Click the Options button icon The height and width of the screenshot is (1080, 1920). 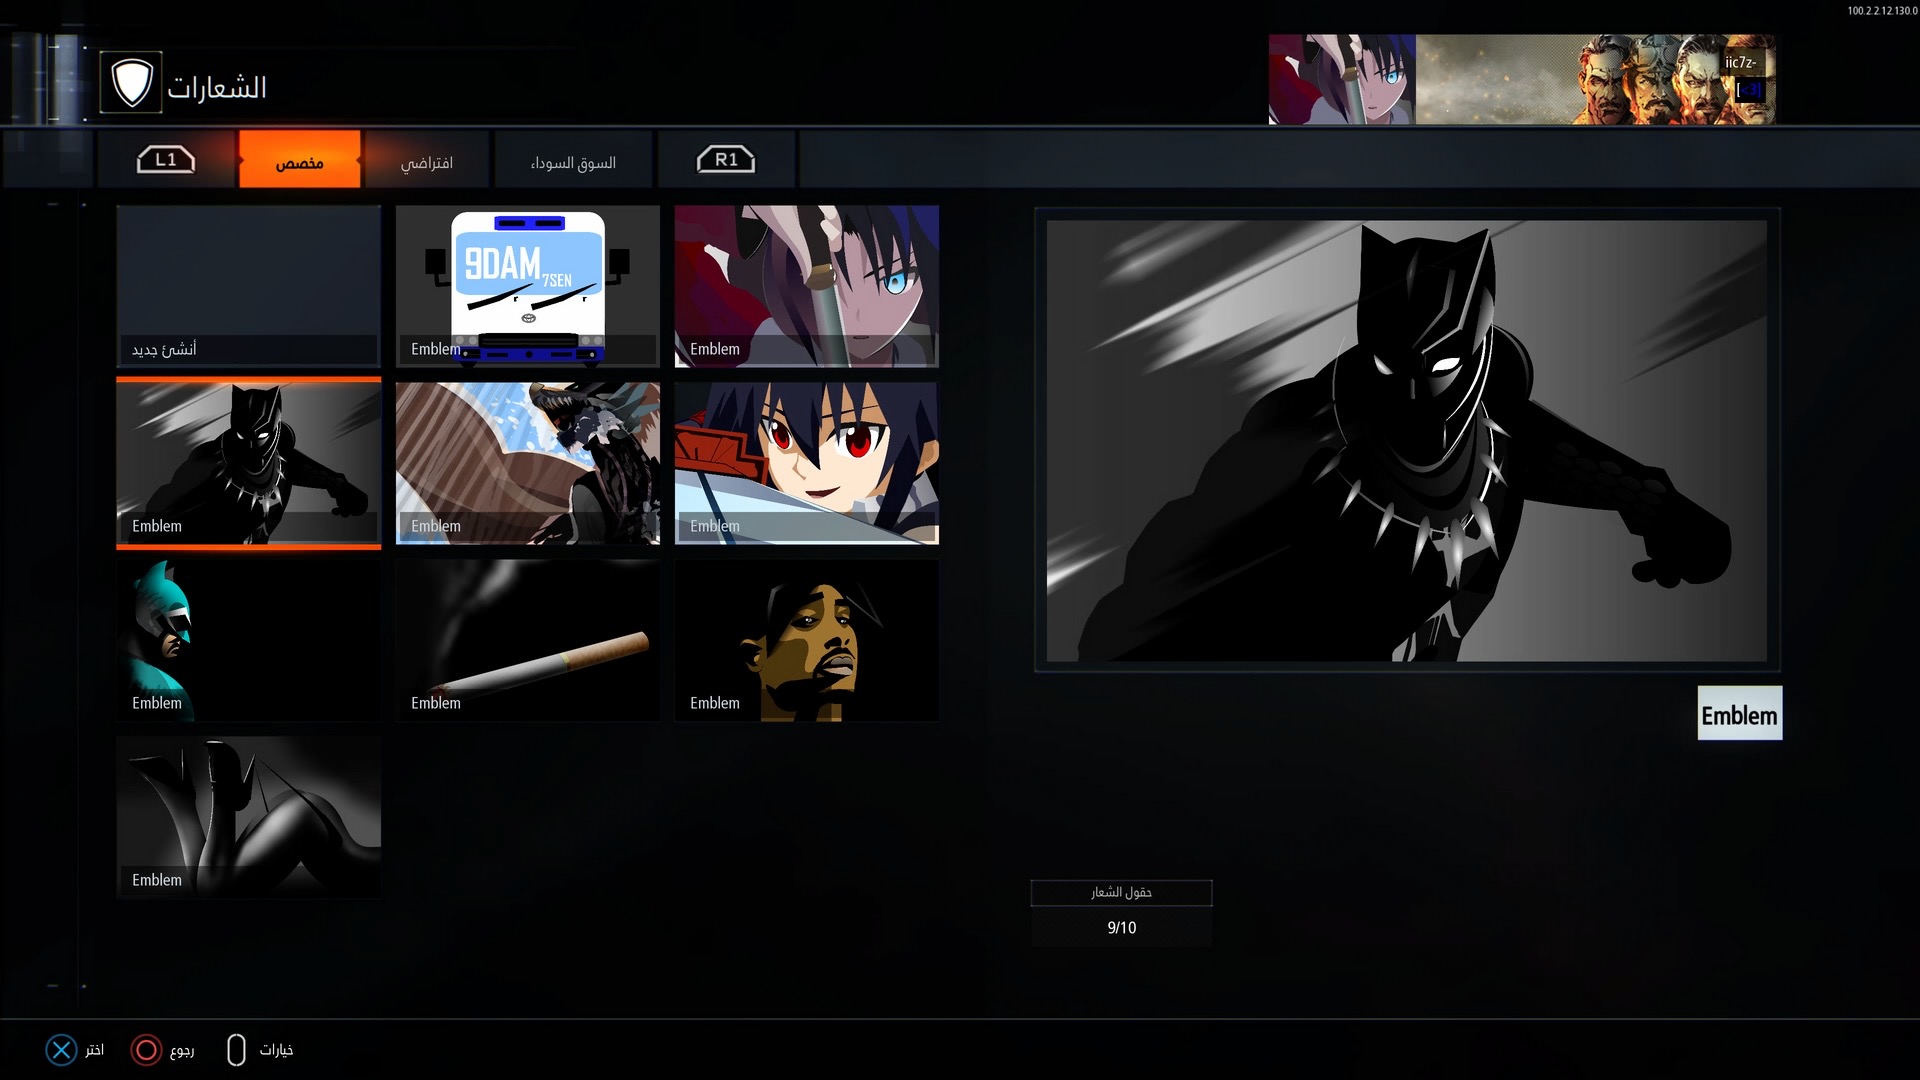pos(236,1049)
